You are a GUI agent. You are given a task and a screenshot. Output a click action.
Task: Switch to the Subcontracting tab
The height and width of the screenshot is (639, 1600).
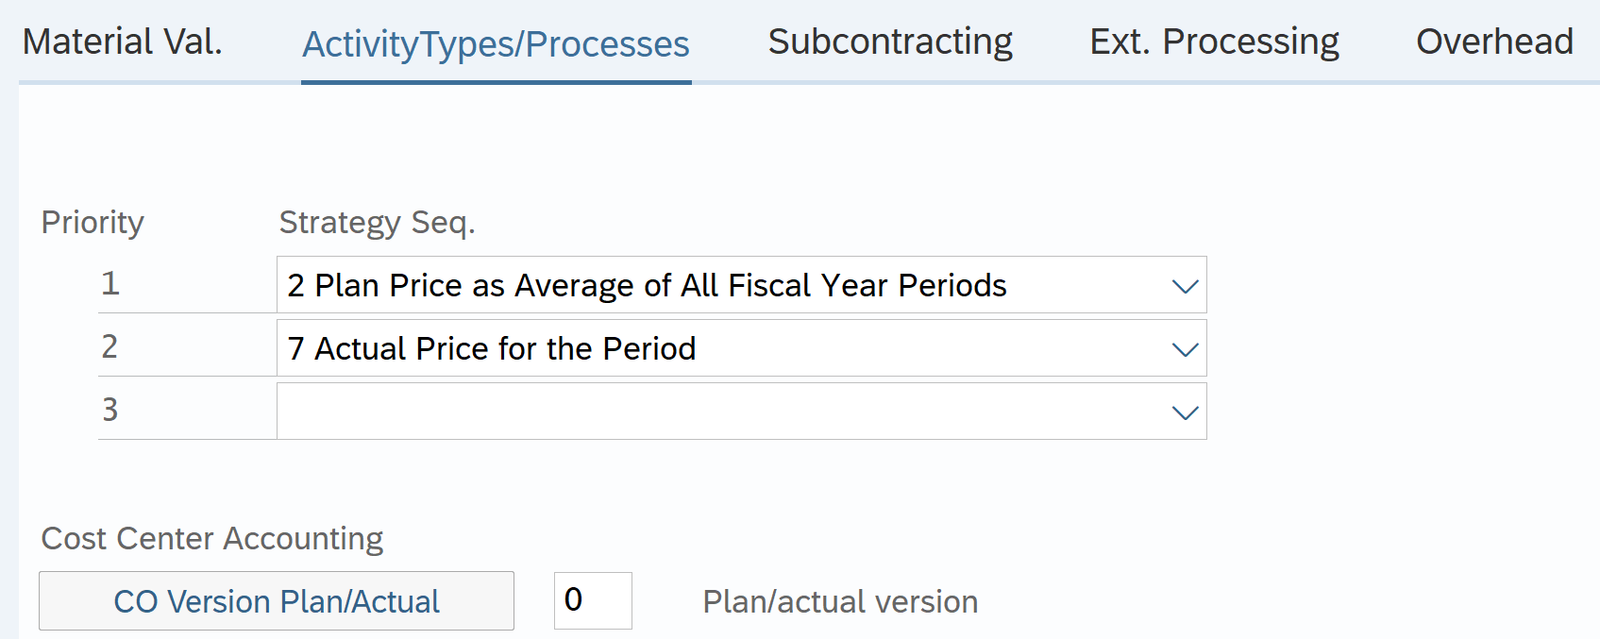coord(890,42)
